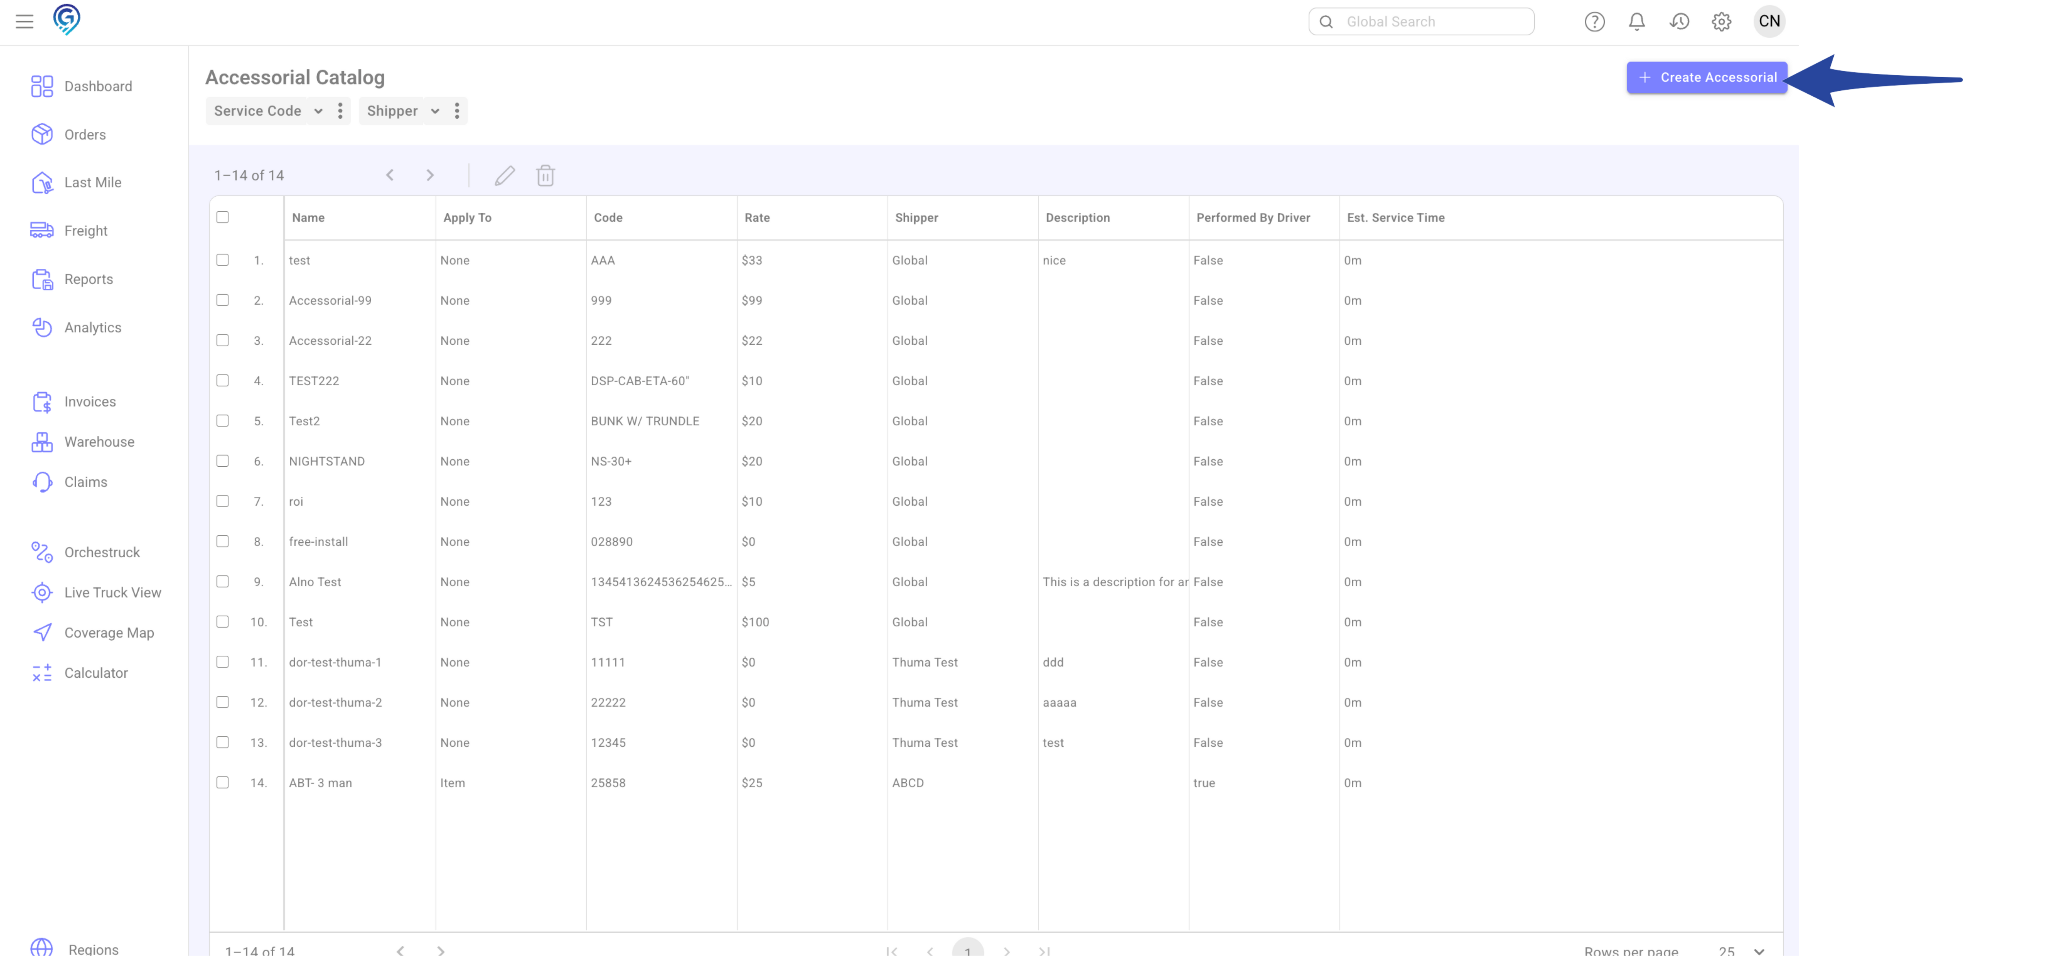Click the Apply To column header

[x=467, y=217]
